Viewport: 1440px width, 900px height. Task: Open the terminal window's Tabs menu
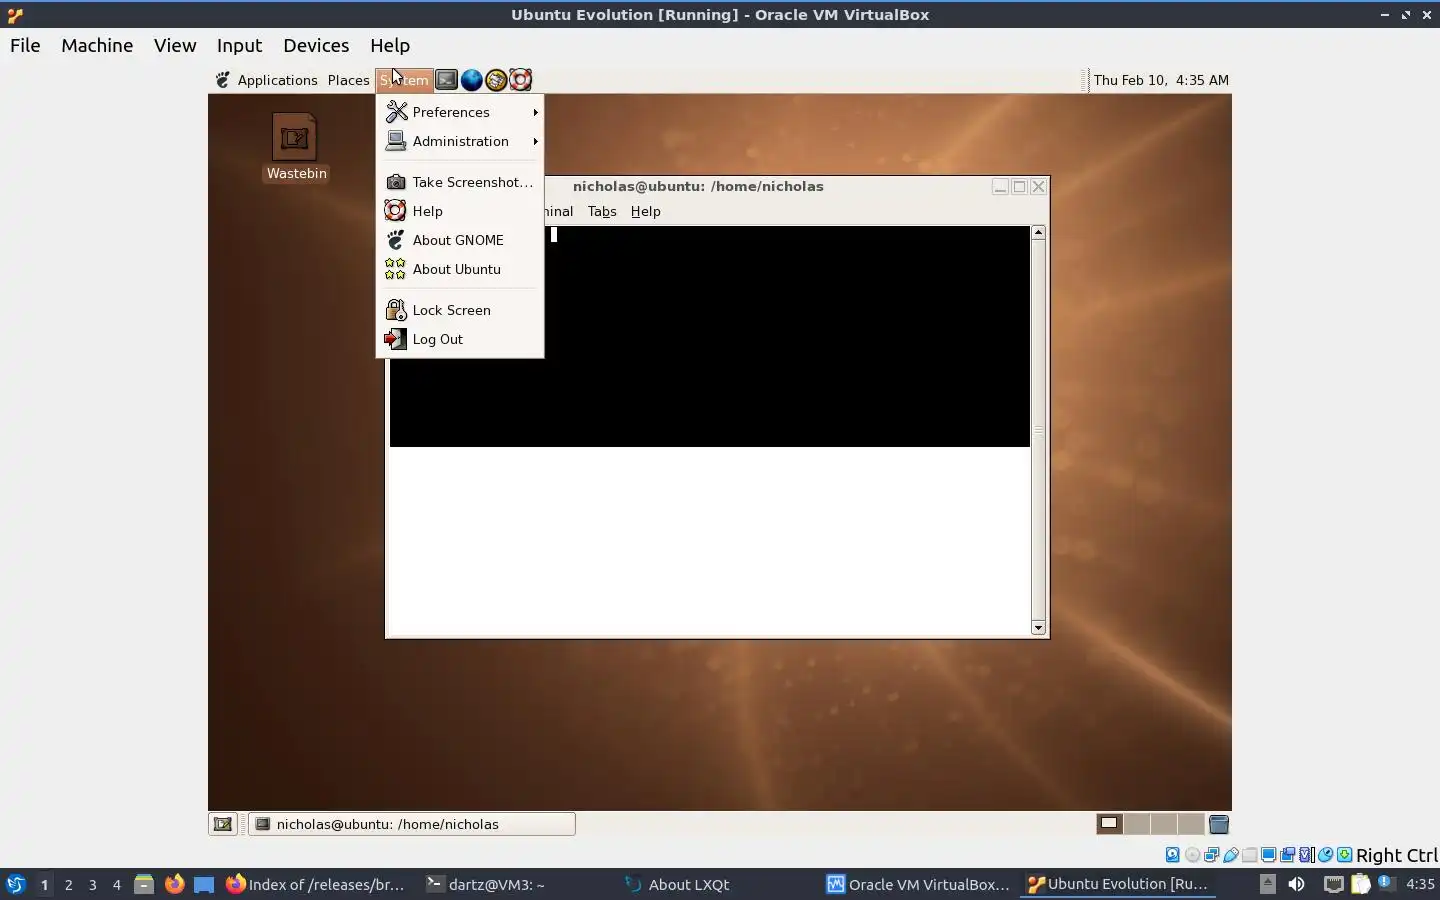[x=602, y=211]
